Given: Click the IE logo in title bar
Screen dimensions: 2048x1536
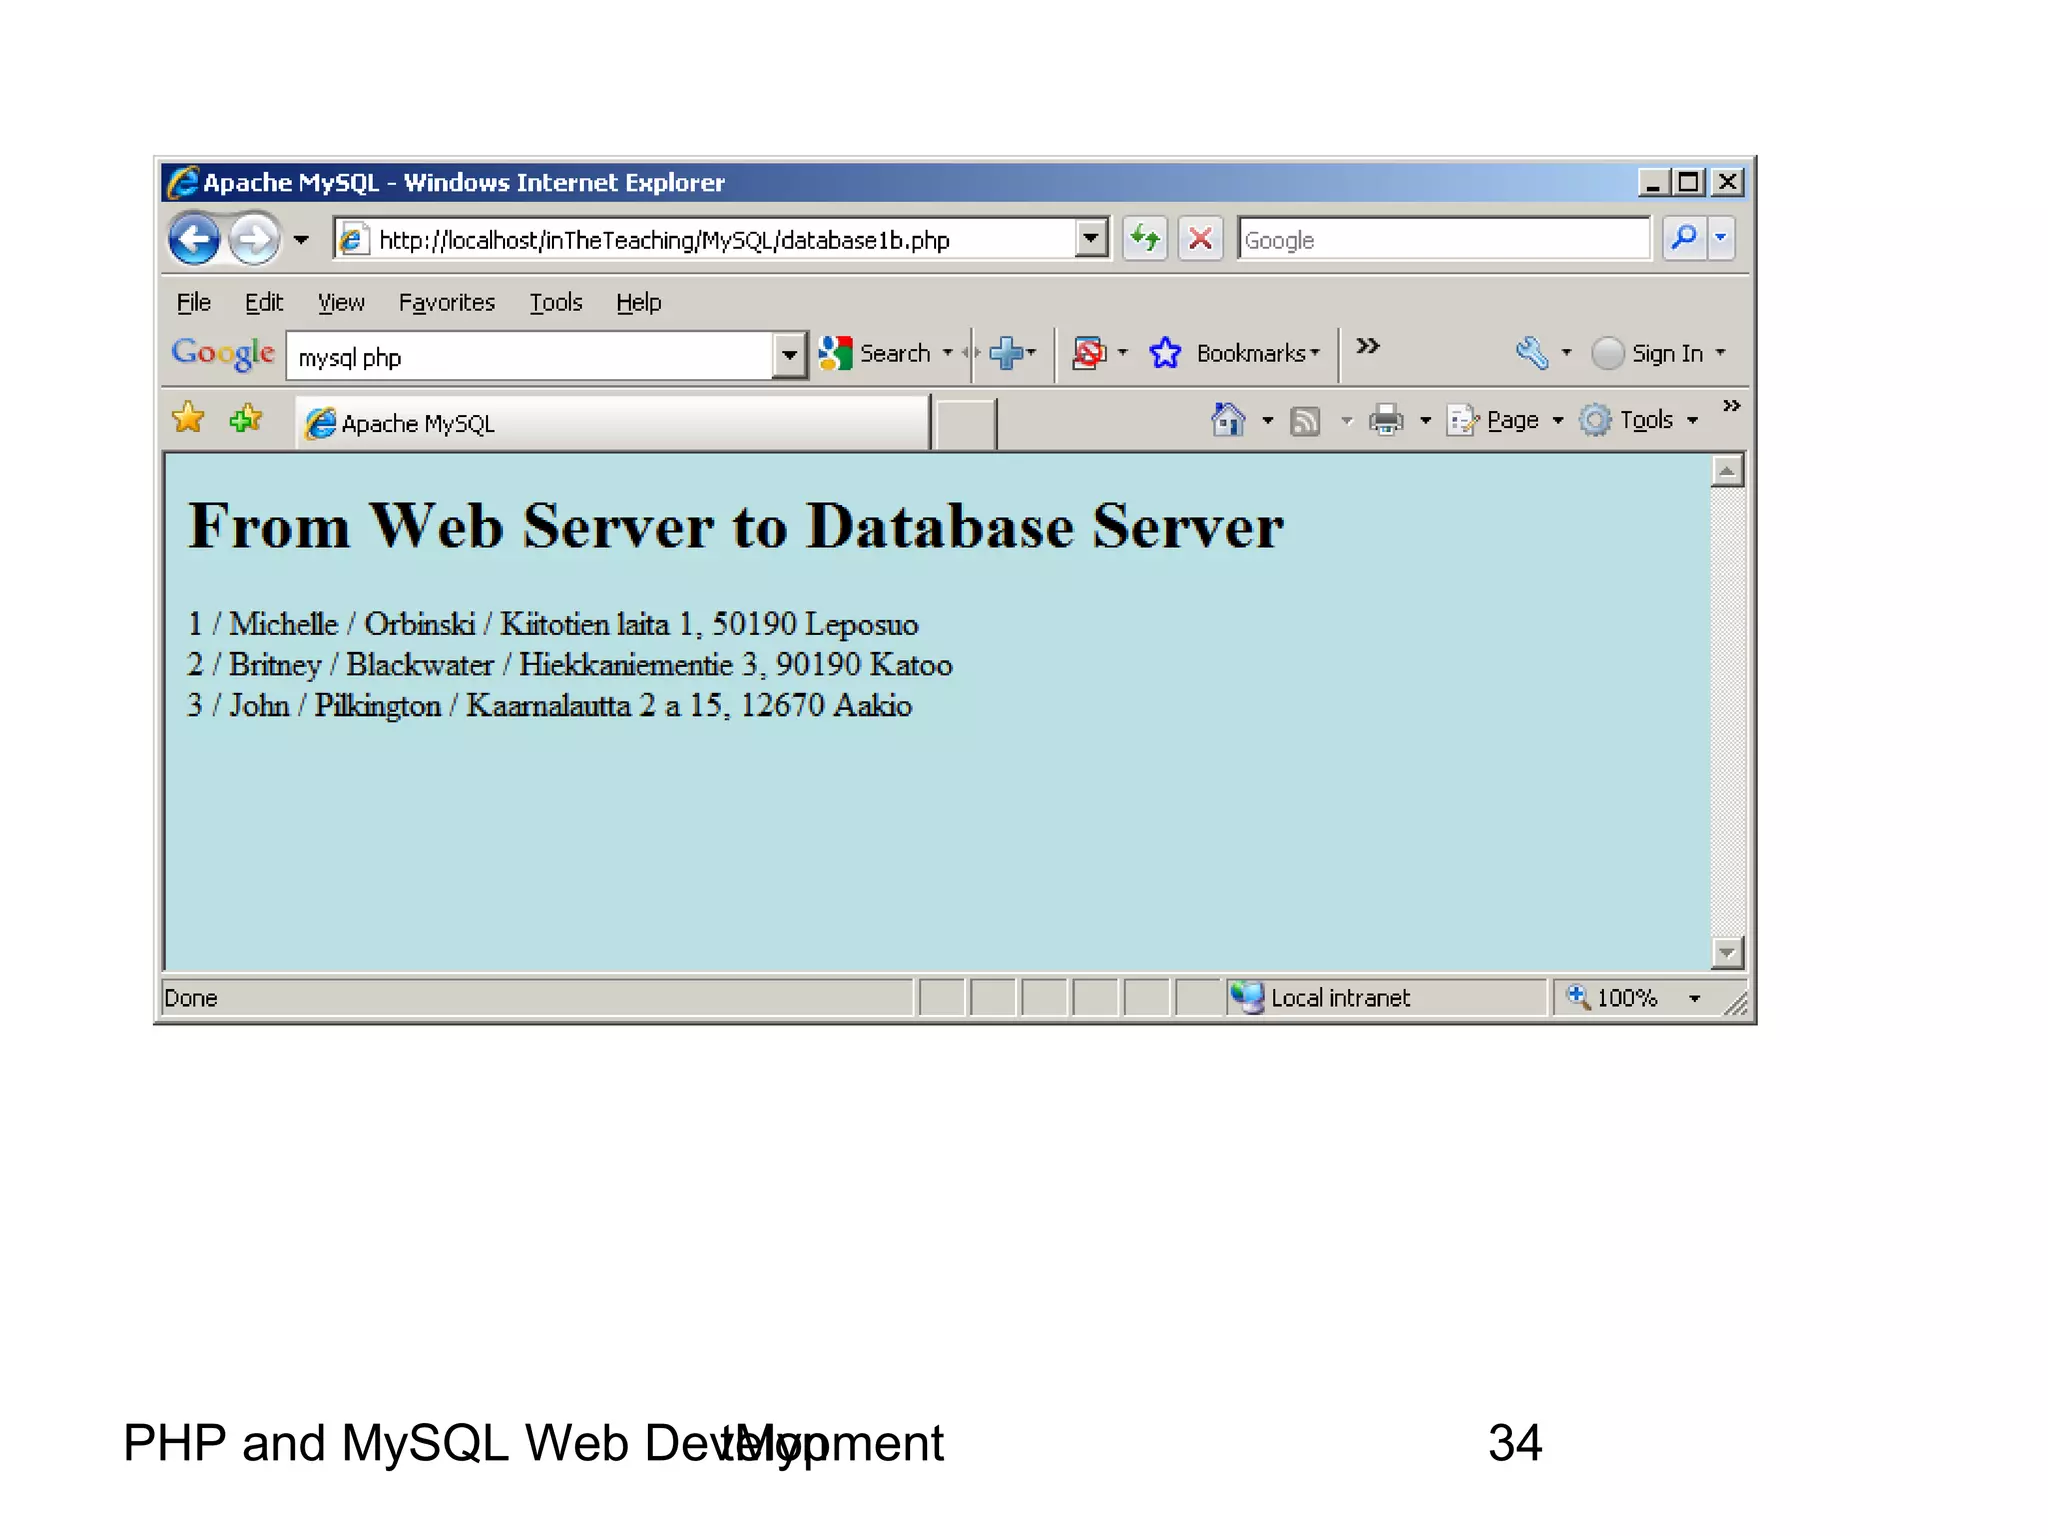Looking at the screenshot, I should (x=183, y=182).
